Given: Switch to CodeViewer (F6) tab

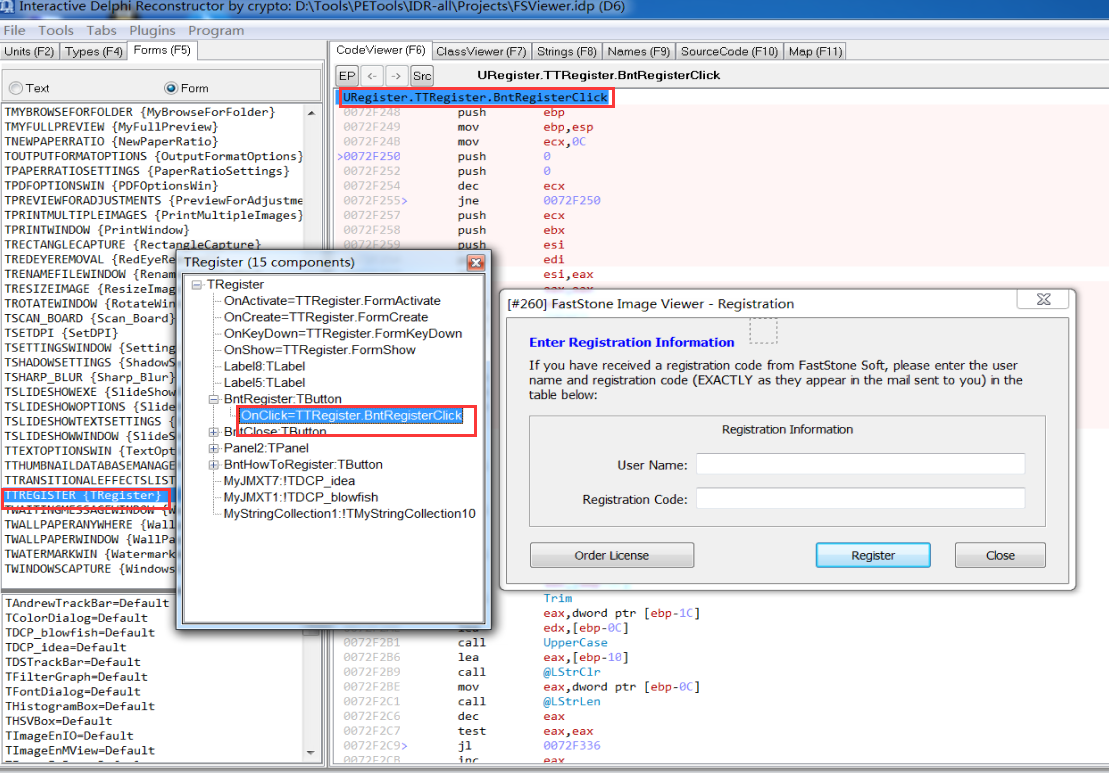Looking at the screenshot, I should click(381, 50).
